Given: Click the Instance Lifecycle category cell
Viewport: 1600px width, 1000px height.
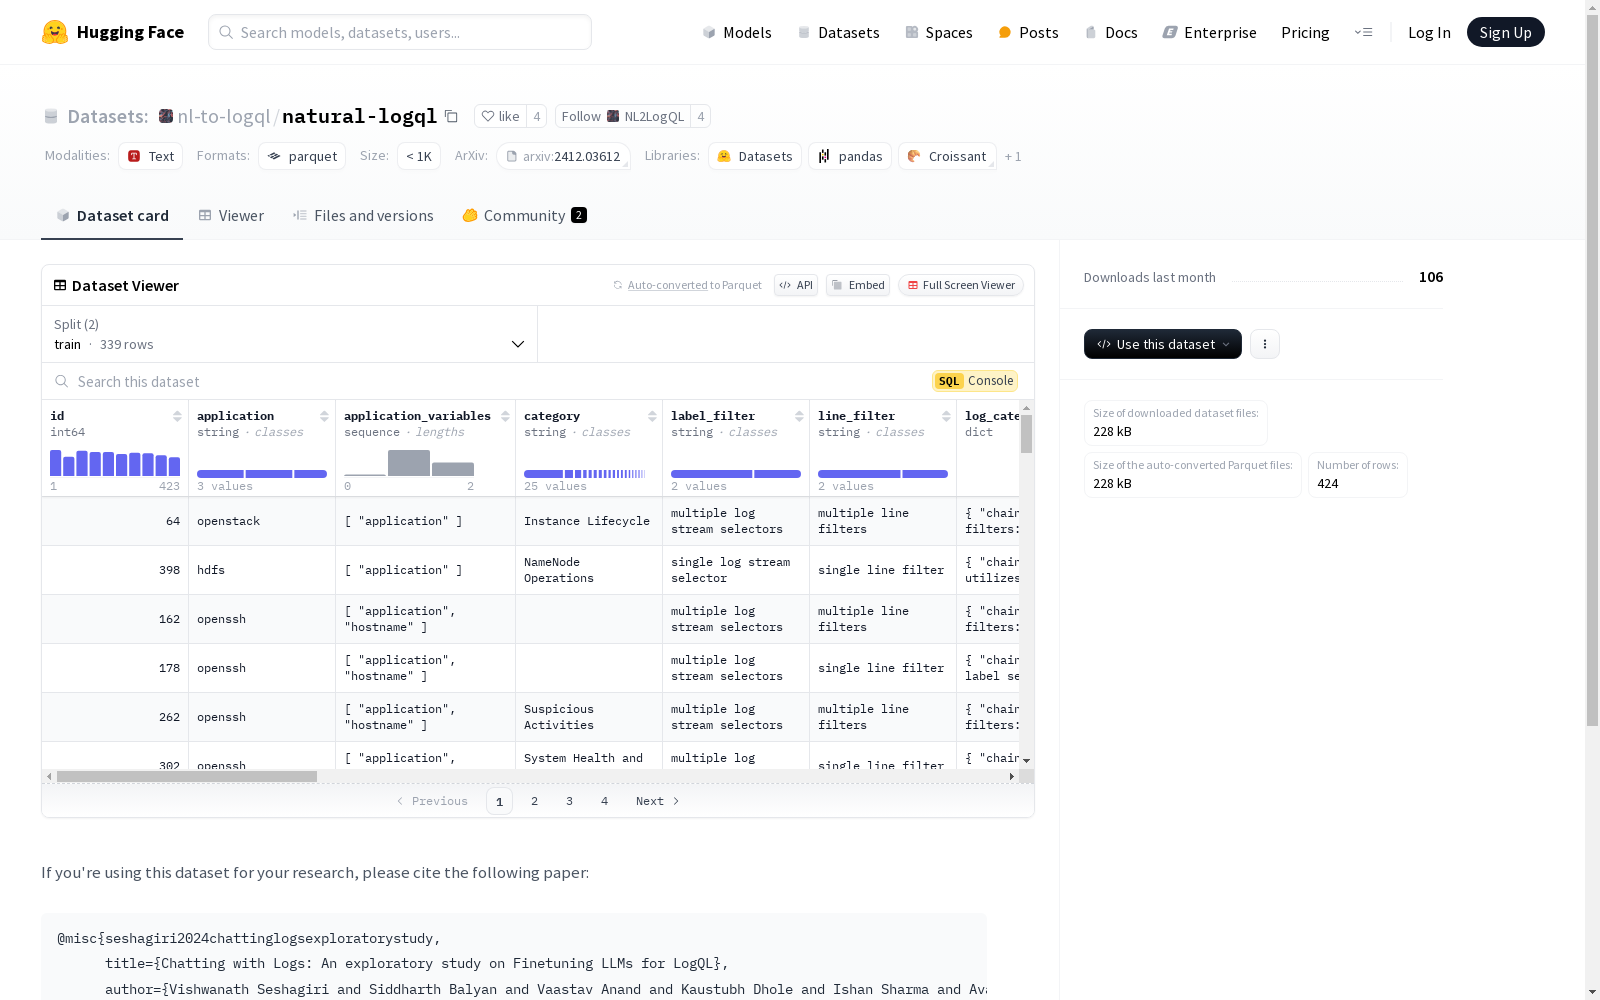Looking at the screenshot, I should tap(587, 521).
